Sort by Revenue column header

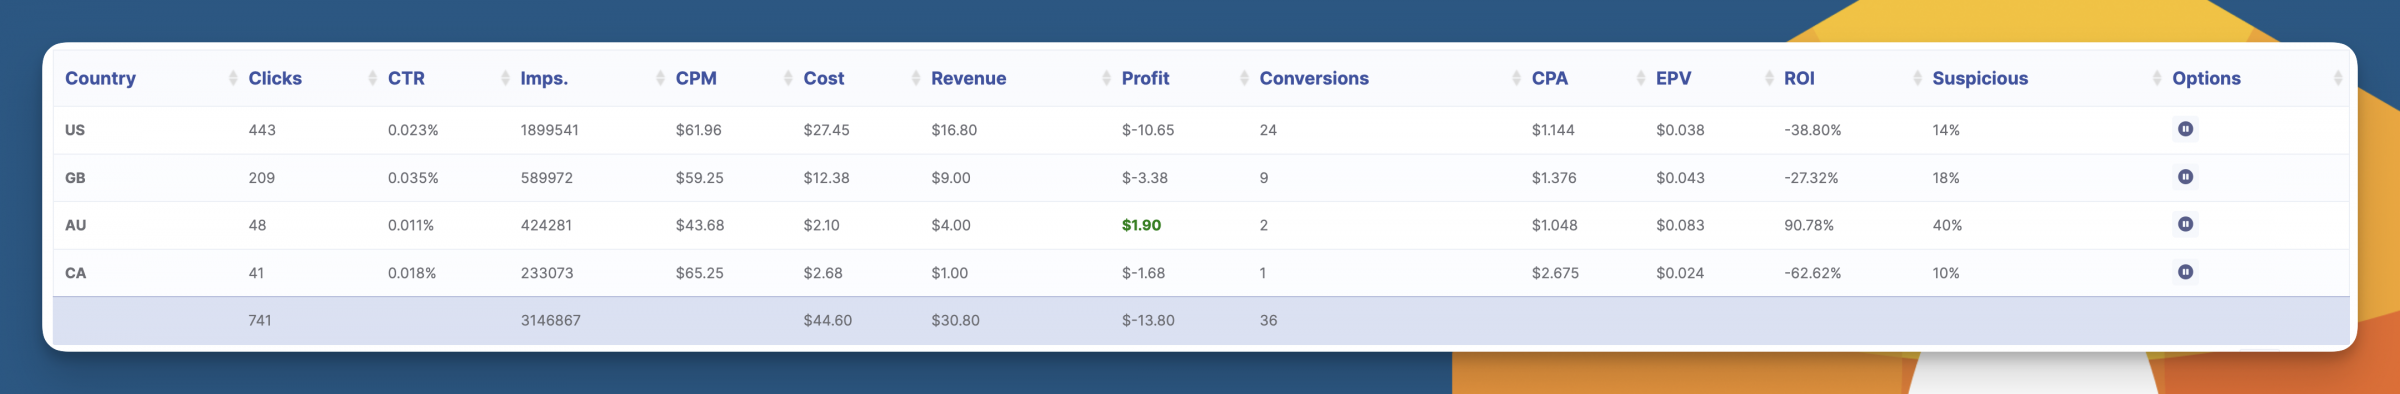coord(968,78)
